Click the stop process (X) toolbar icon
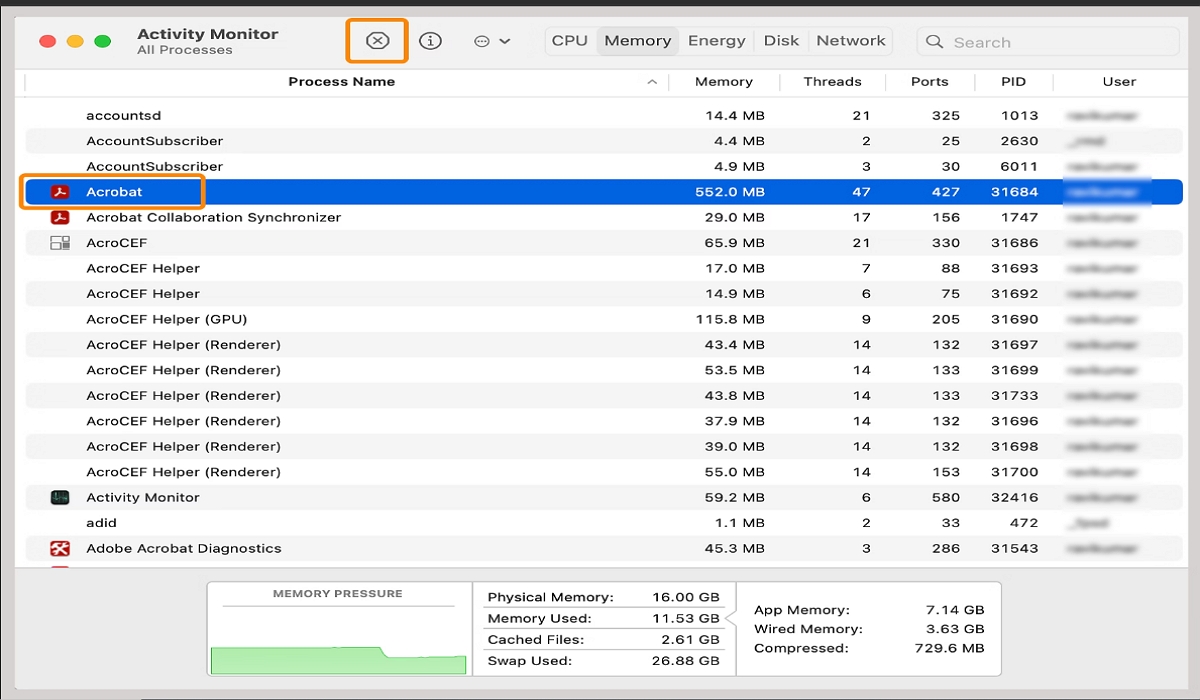Viewport: 1200px width, 700px height. coord(377,41)
